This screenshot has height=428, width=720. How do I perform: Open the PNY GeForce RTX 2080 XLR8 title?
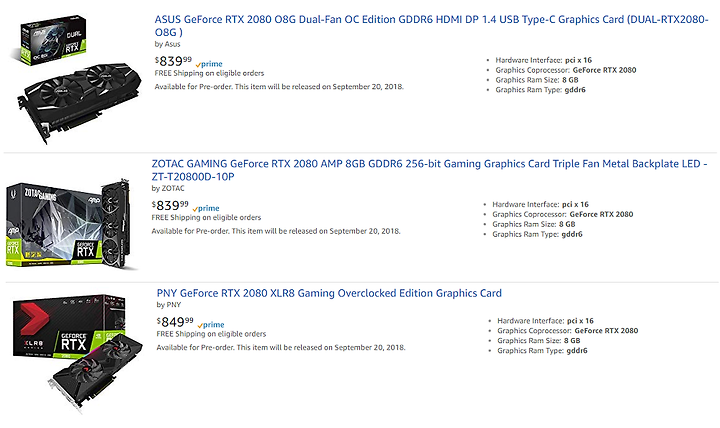point(329,293)
